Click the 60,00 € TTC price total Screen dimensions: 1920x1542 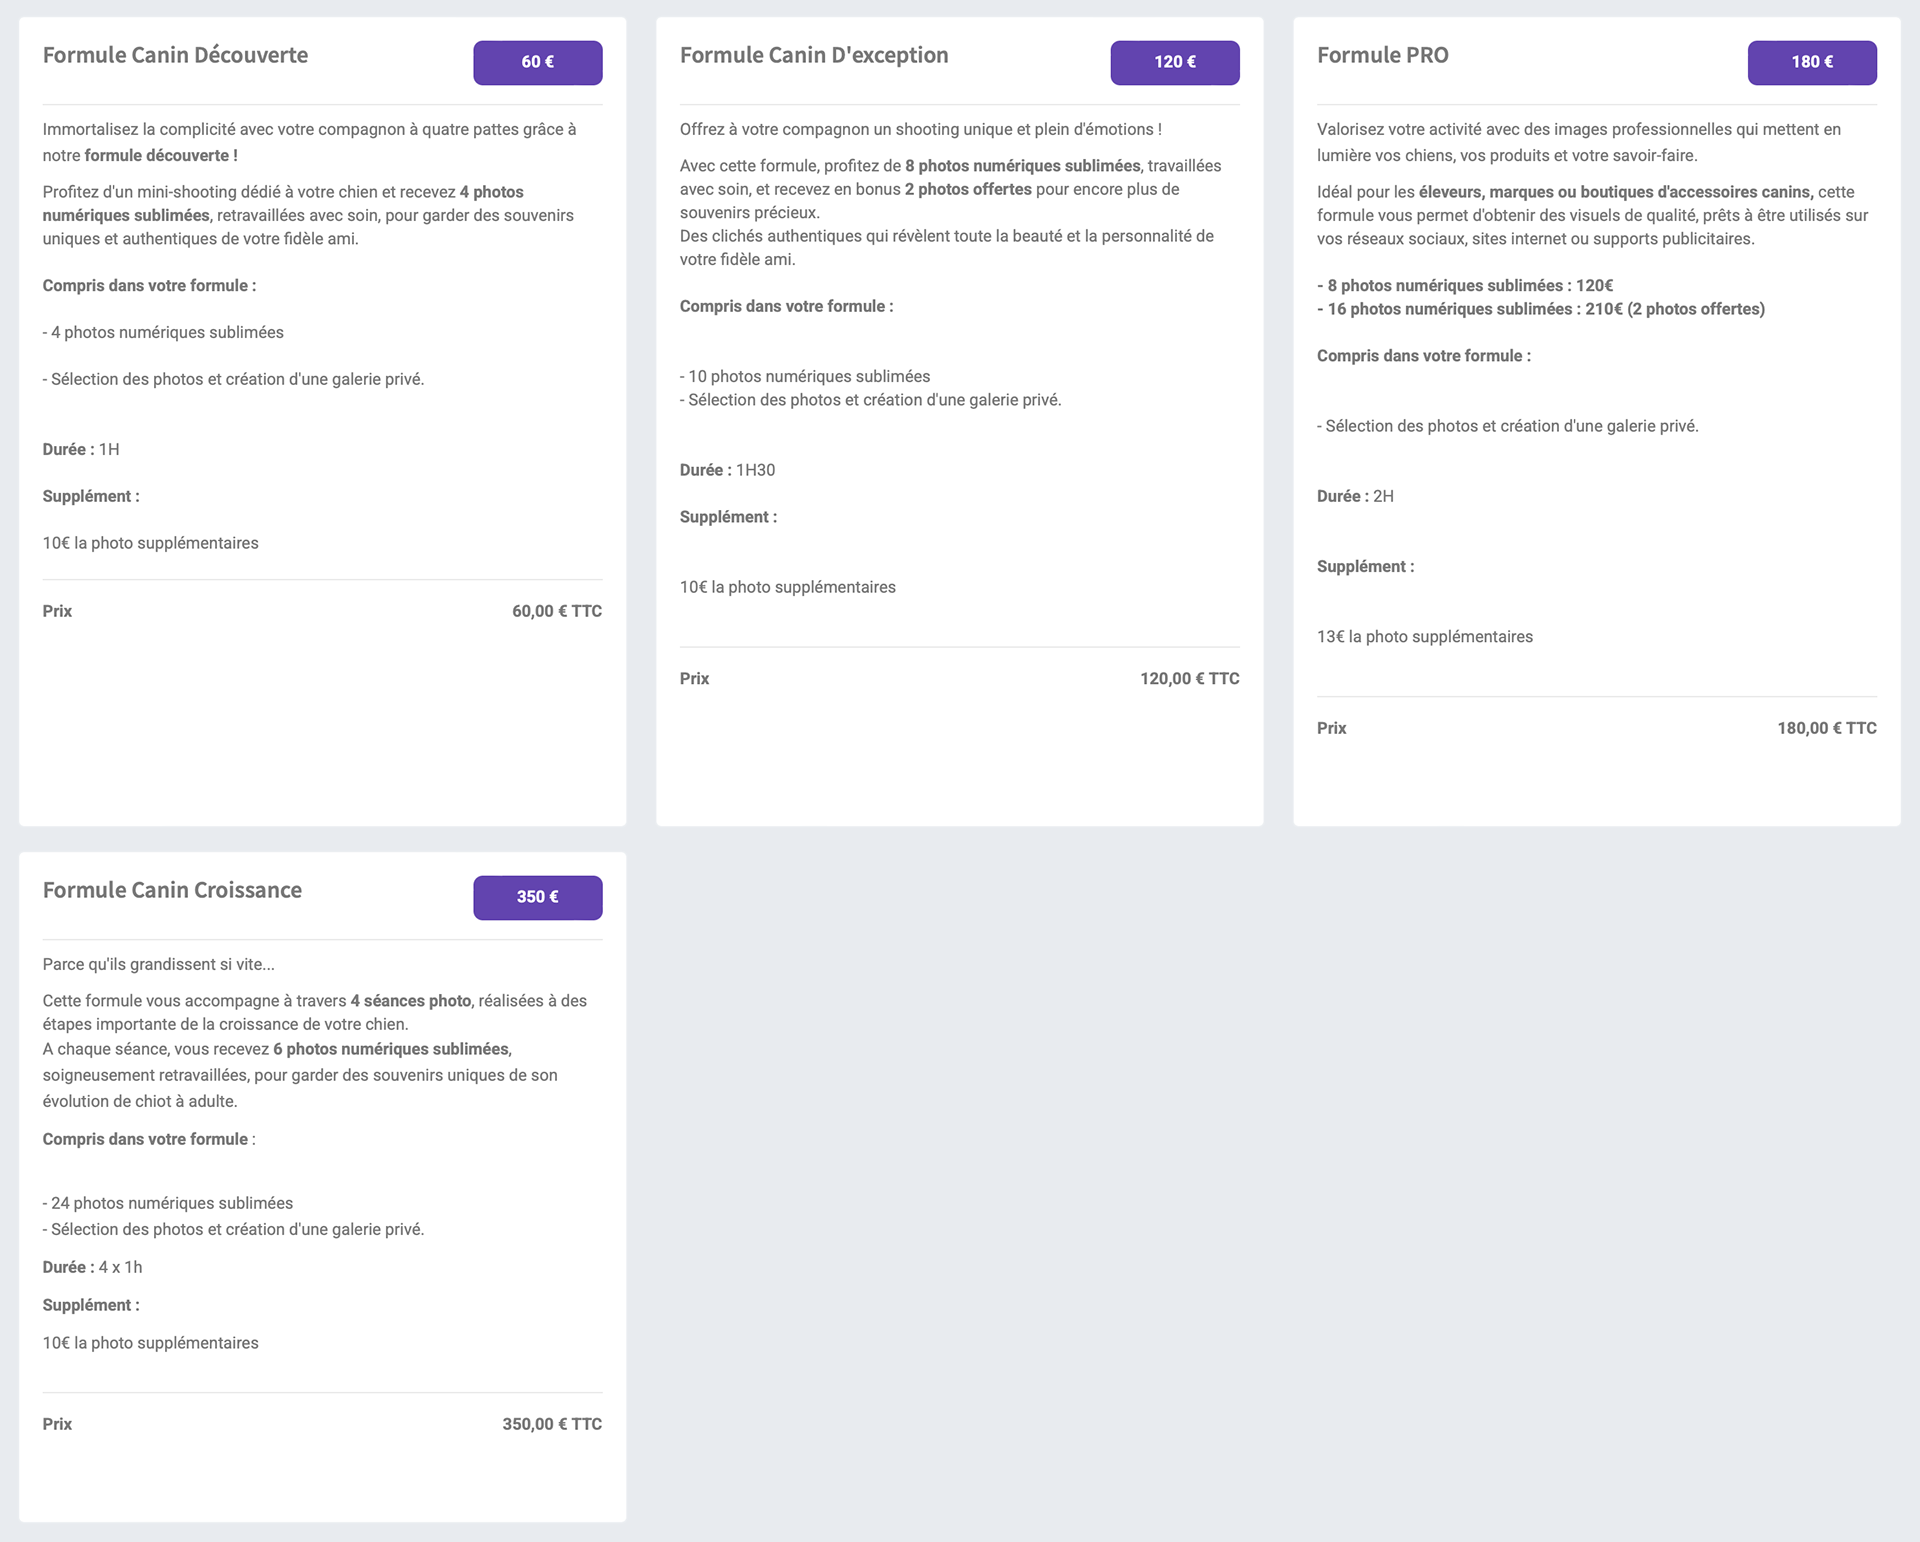click(x=556, y=611)
